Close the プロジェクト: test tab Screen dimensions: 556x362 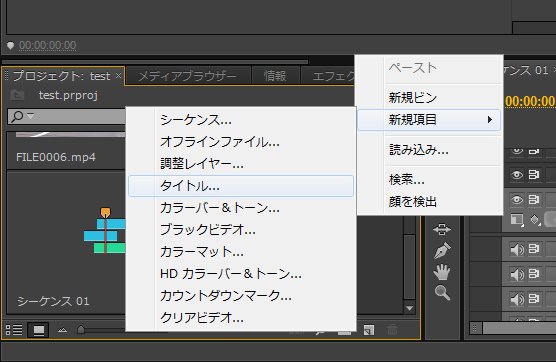pyautogui.click(x=118, y=76)
